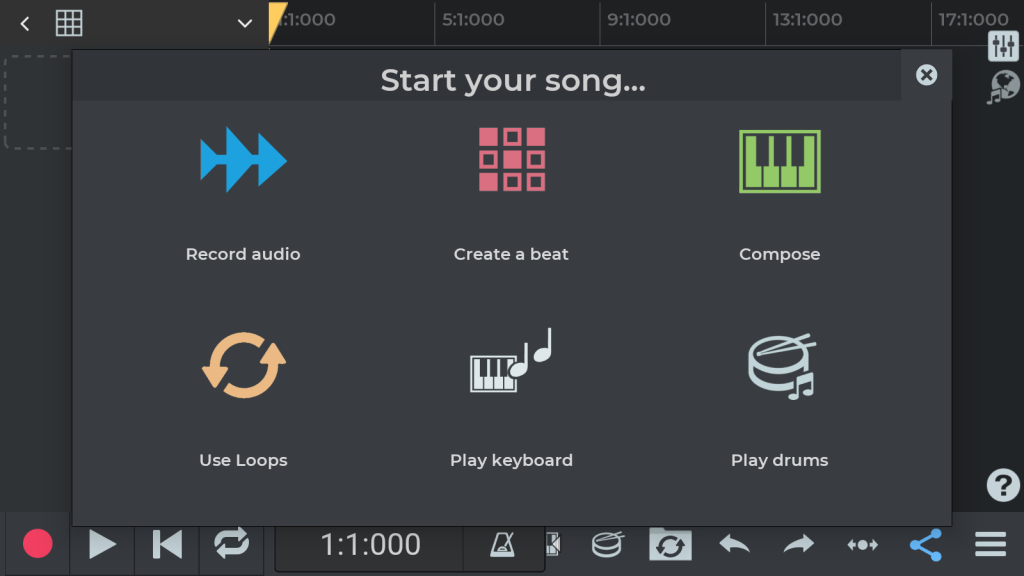Open the drum pad icon in toolbar

coord(607,545)
